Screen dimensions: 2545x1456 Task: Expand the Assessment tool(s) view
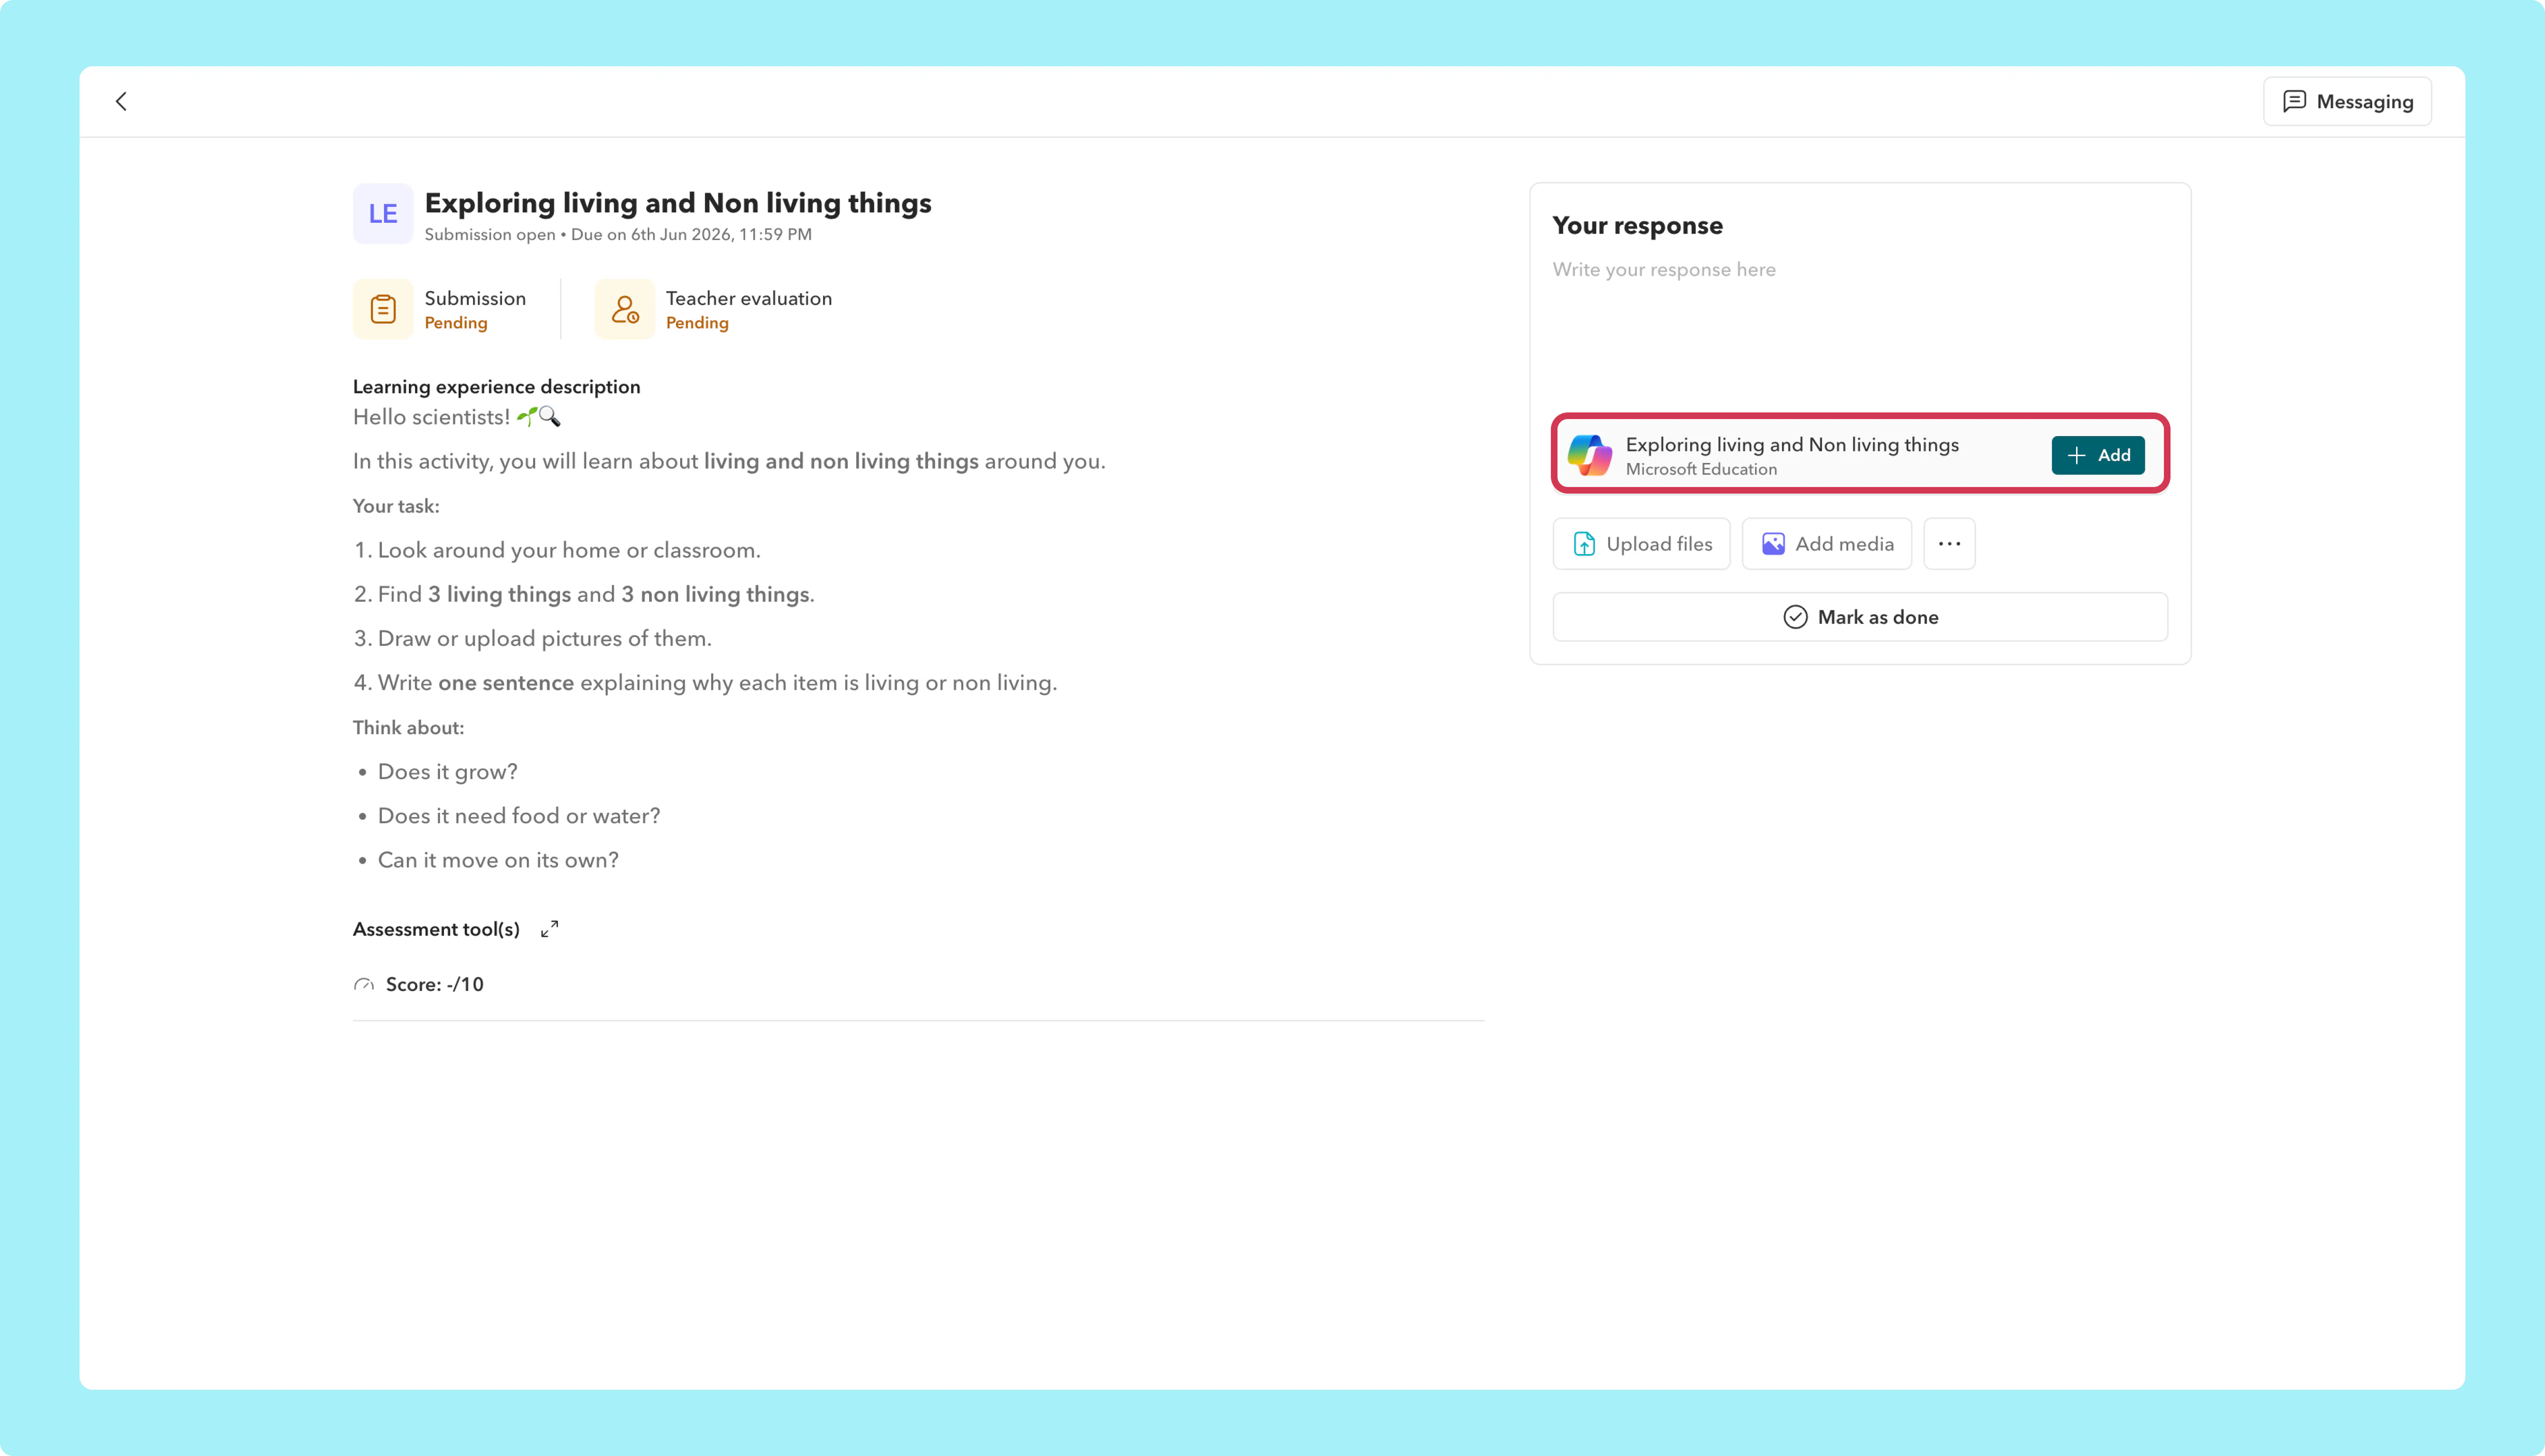(549, 929)
